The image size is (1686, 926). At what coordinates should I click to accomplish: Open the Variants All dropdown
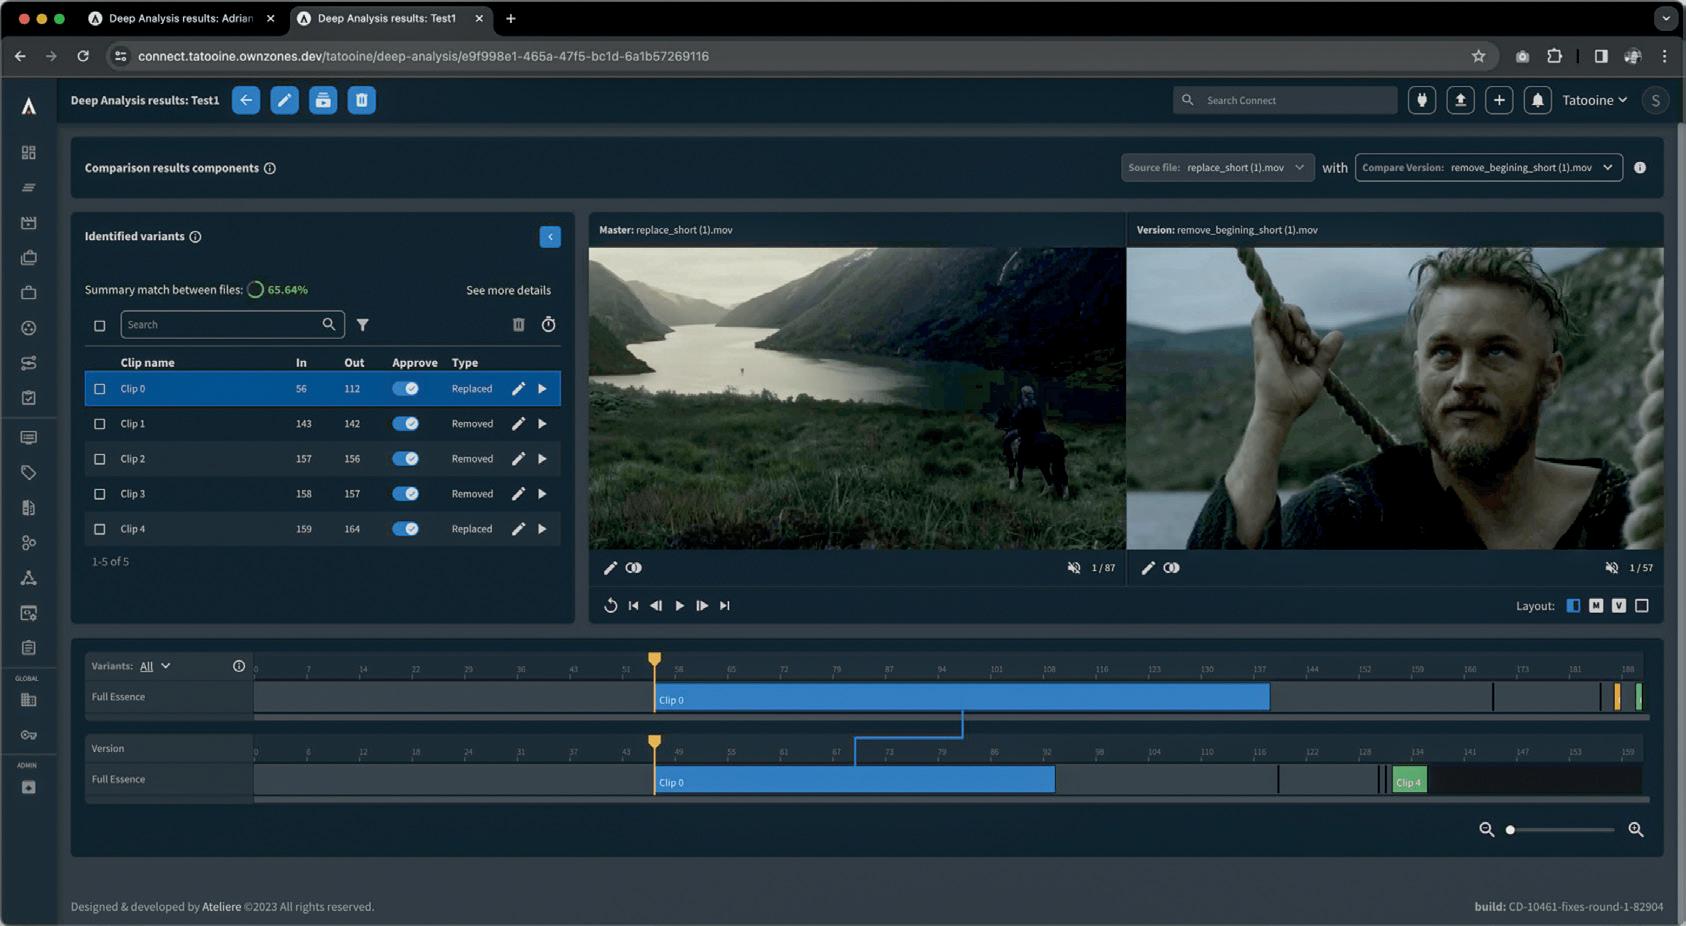point(155,666)
